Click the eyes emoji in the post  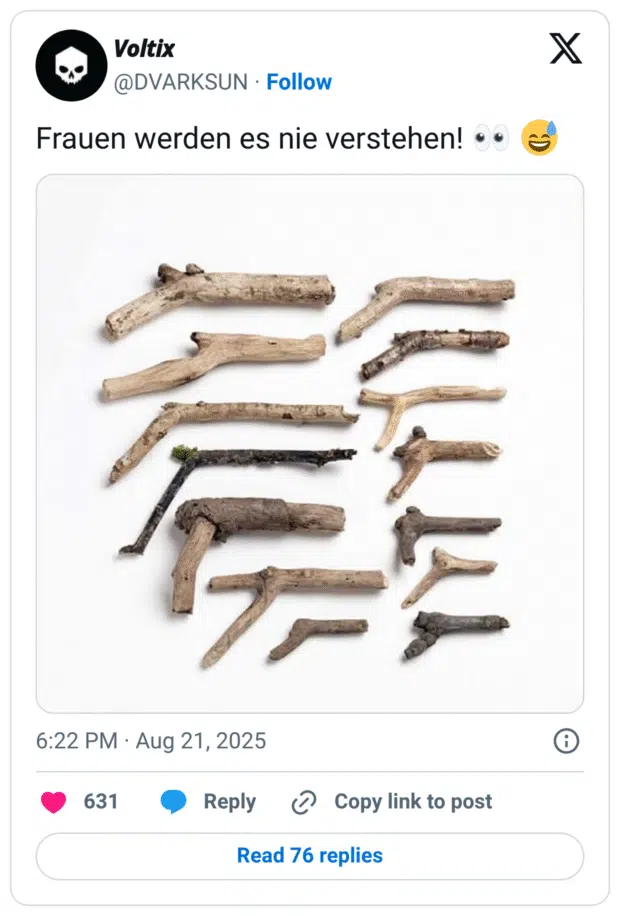[x=492, y=139]
